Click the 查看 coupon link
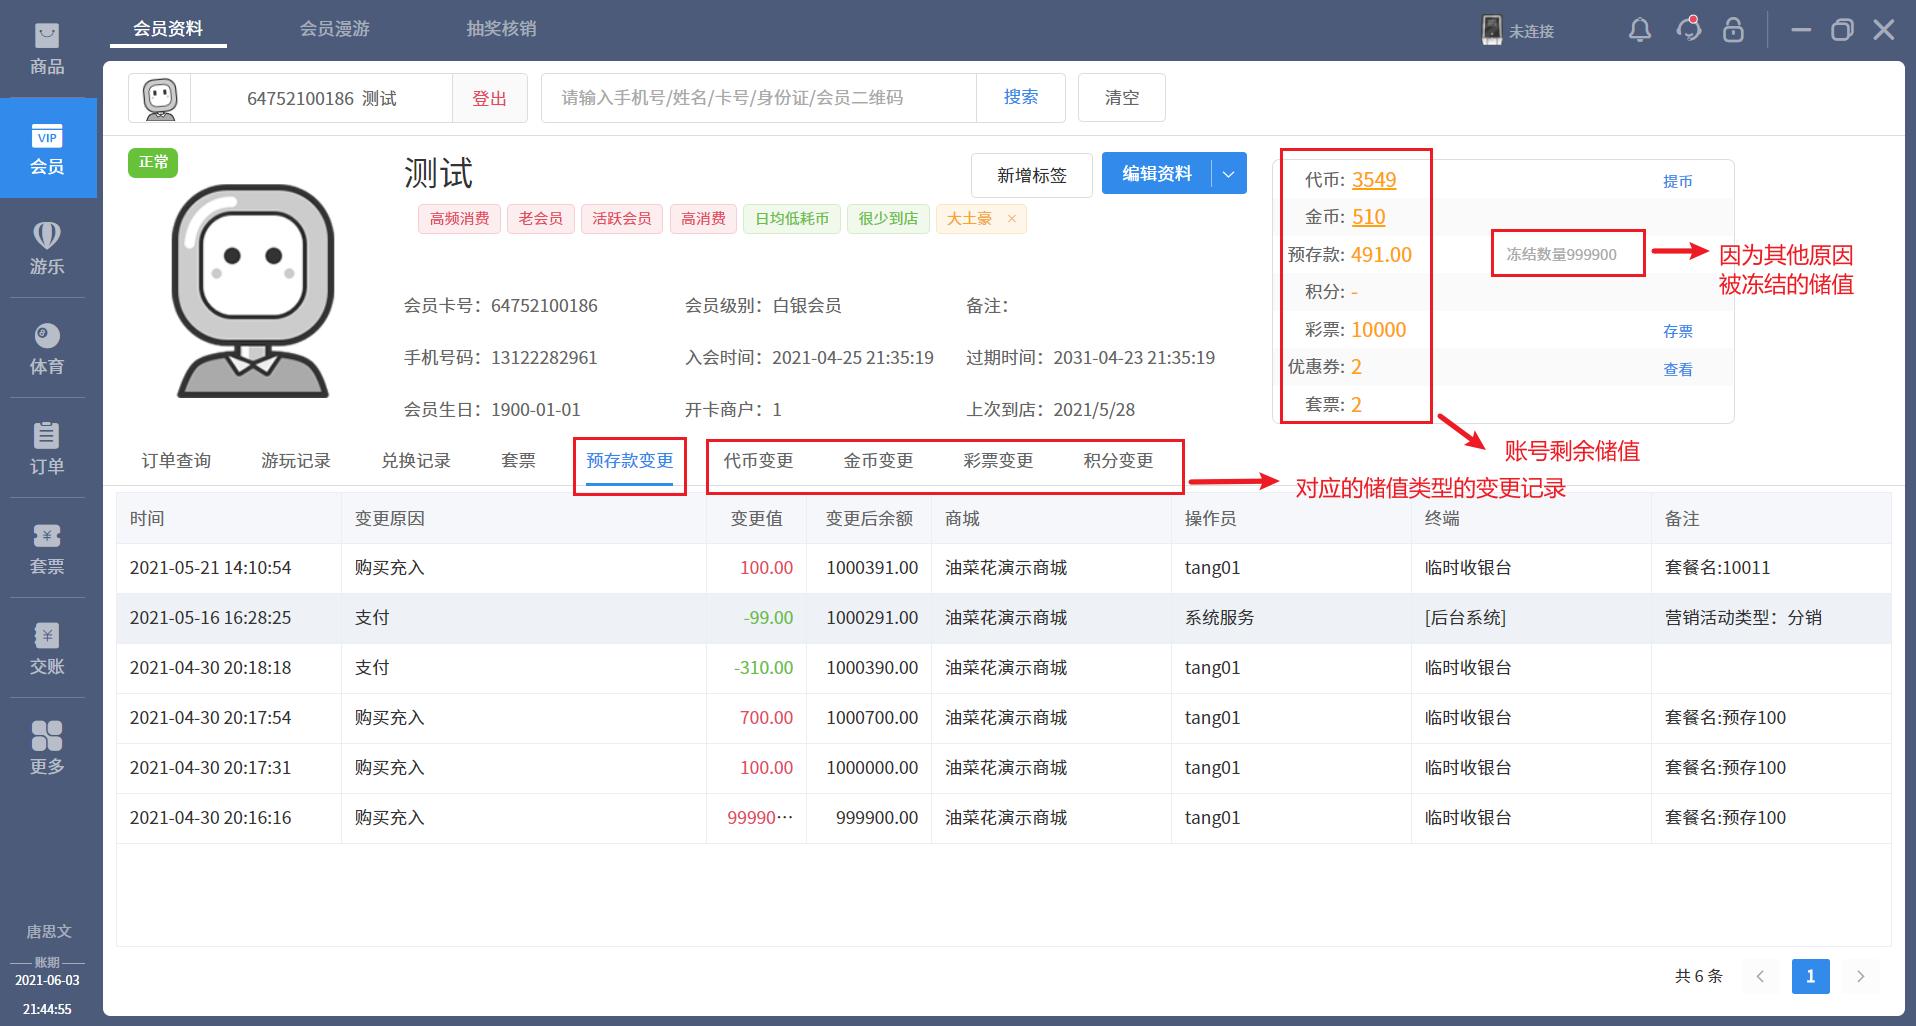This screenshot has width=1916, height=1026. coord(1678,369)
